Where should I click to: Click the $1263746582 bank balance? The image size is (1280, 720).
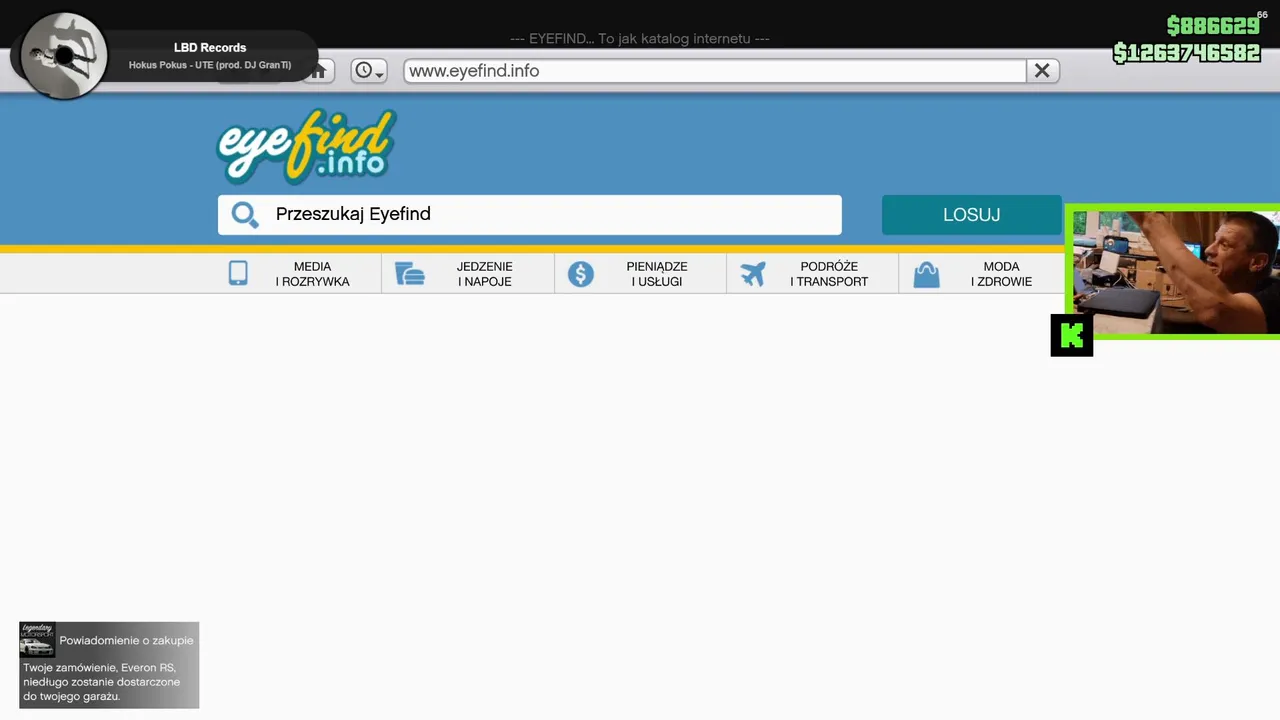[x=1187, y=53]
